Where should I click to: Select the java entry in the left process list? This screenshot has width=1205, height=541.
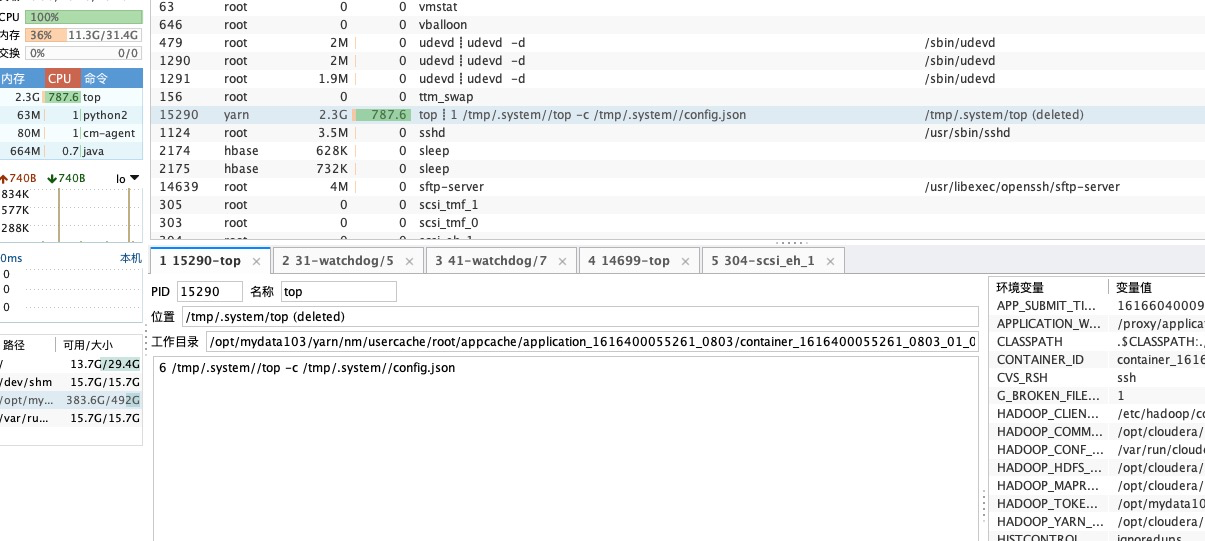coord(71,151)
